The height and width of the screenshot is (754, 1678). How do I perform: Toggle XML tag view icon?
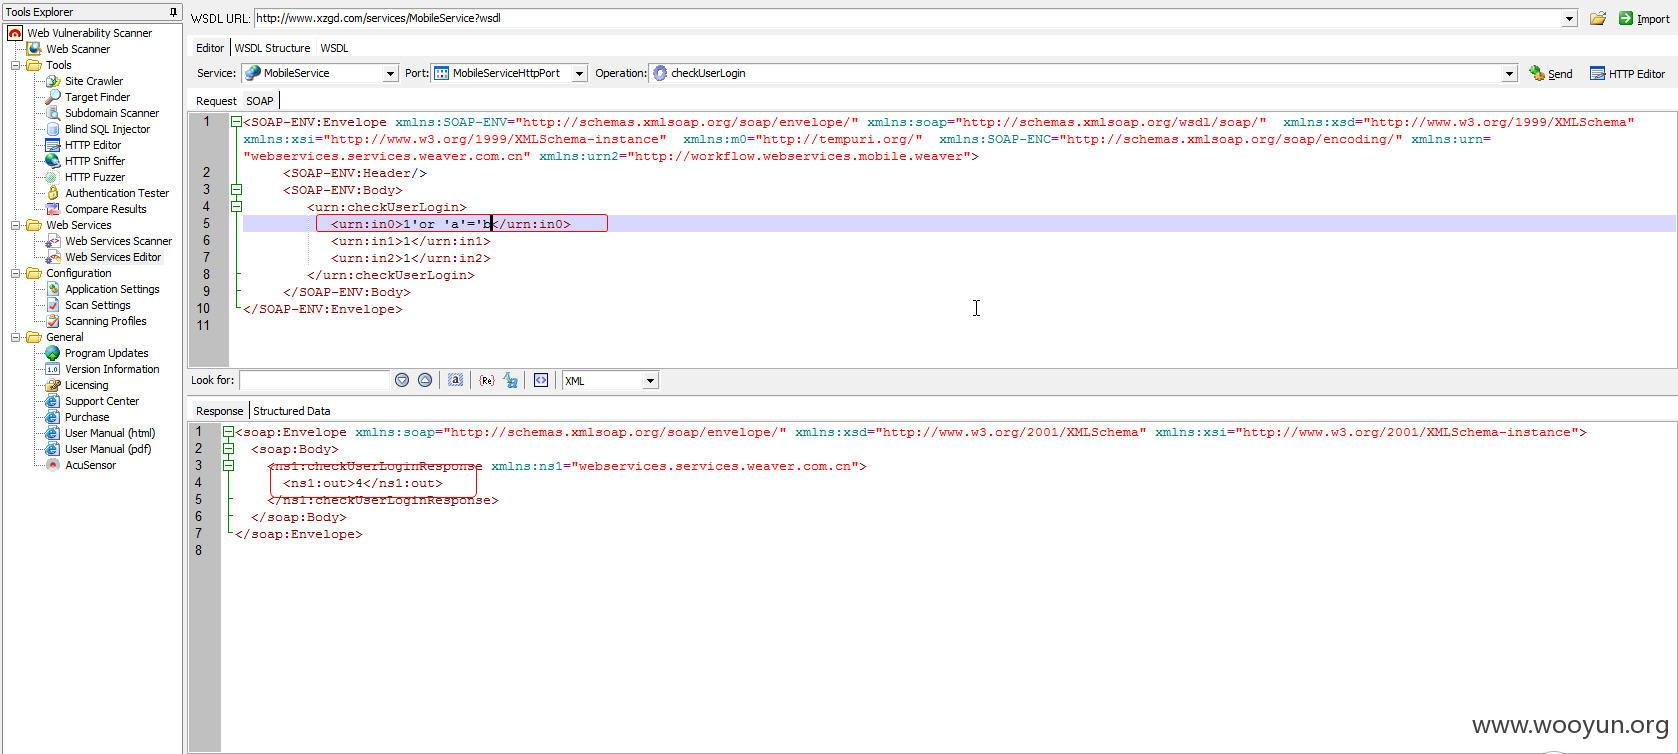pyautogui.click(x=541, y=380)
